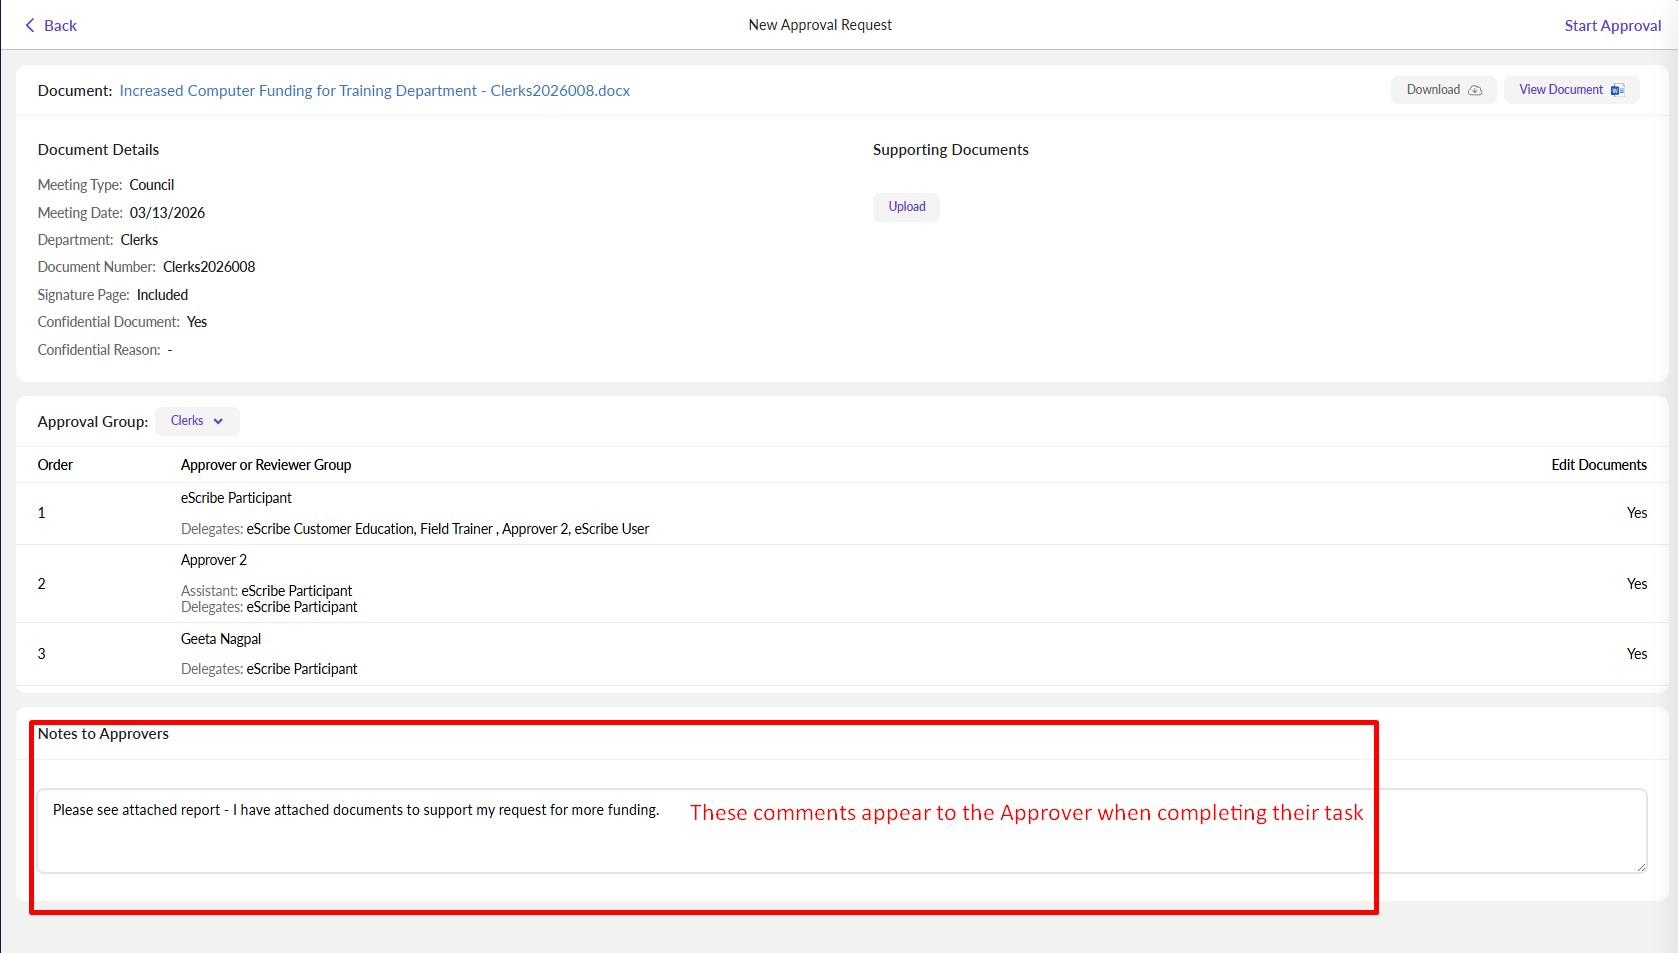Click the Order column header
Screen dimensions: 1678x953
pos(55,465)
